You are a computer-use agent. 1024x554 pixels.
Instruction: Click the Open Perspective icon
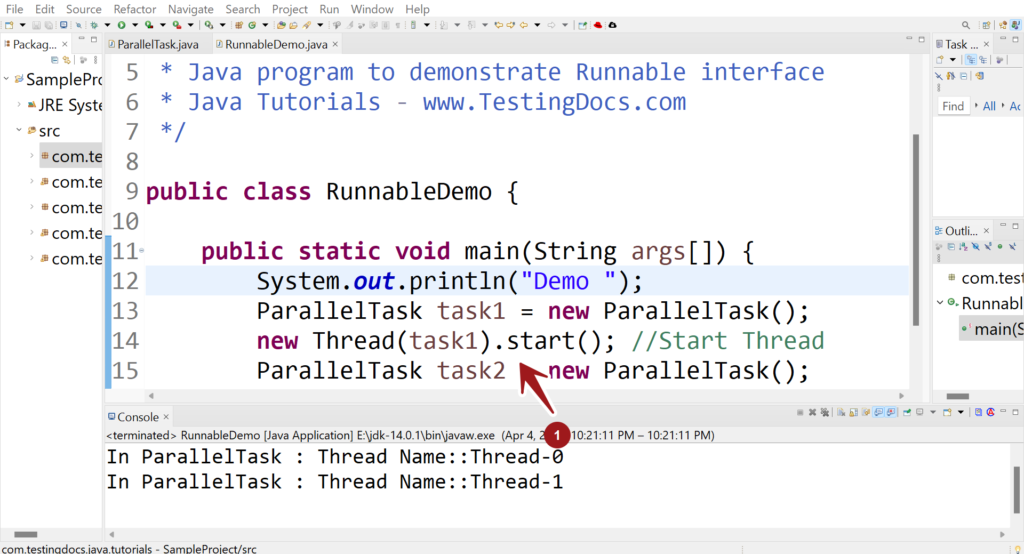tap(987, 24)
